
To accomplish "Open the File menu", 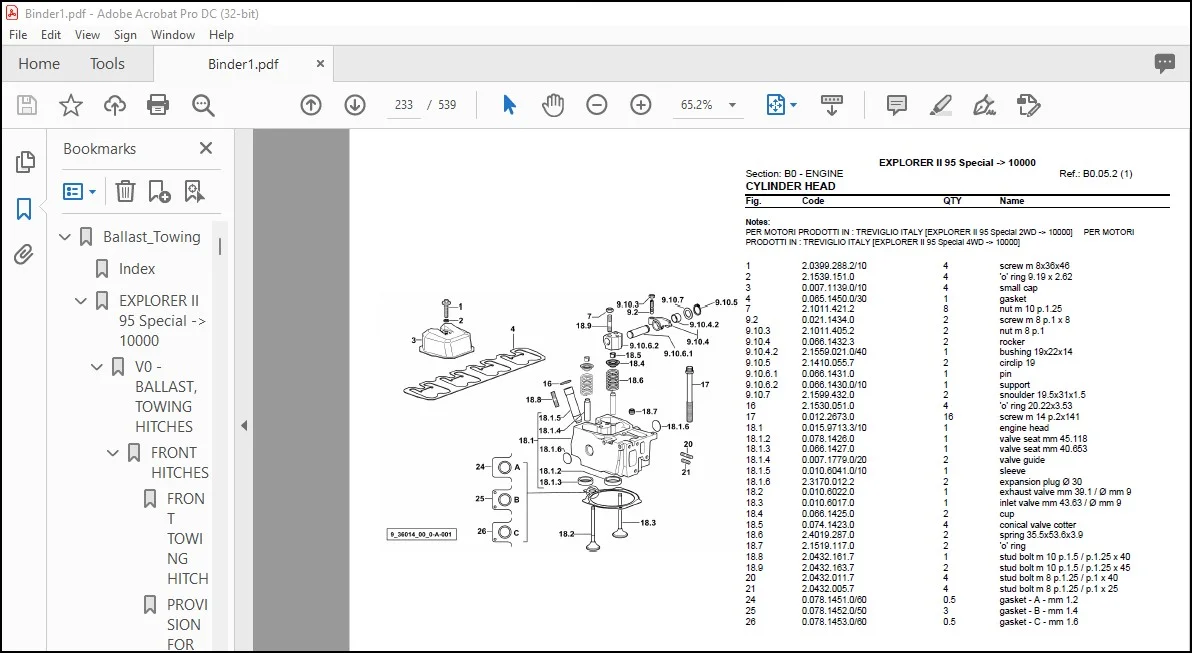I will pyautogui.click(x=18, y=35).
